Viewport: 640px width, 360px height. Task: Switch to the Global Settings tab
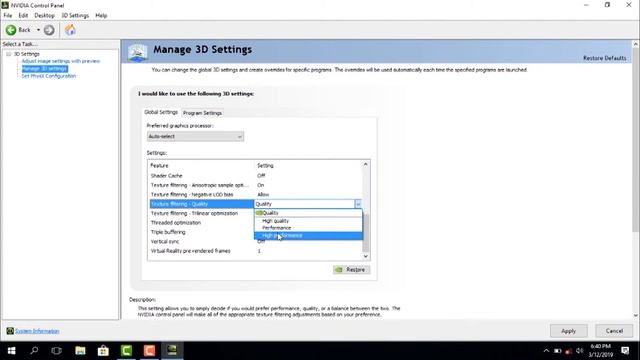click(x=161, y=112)
